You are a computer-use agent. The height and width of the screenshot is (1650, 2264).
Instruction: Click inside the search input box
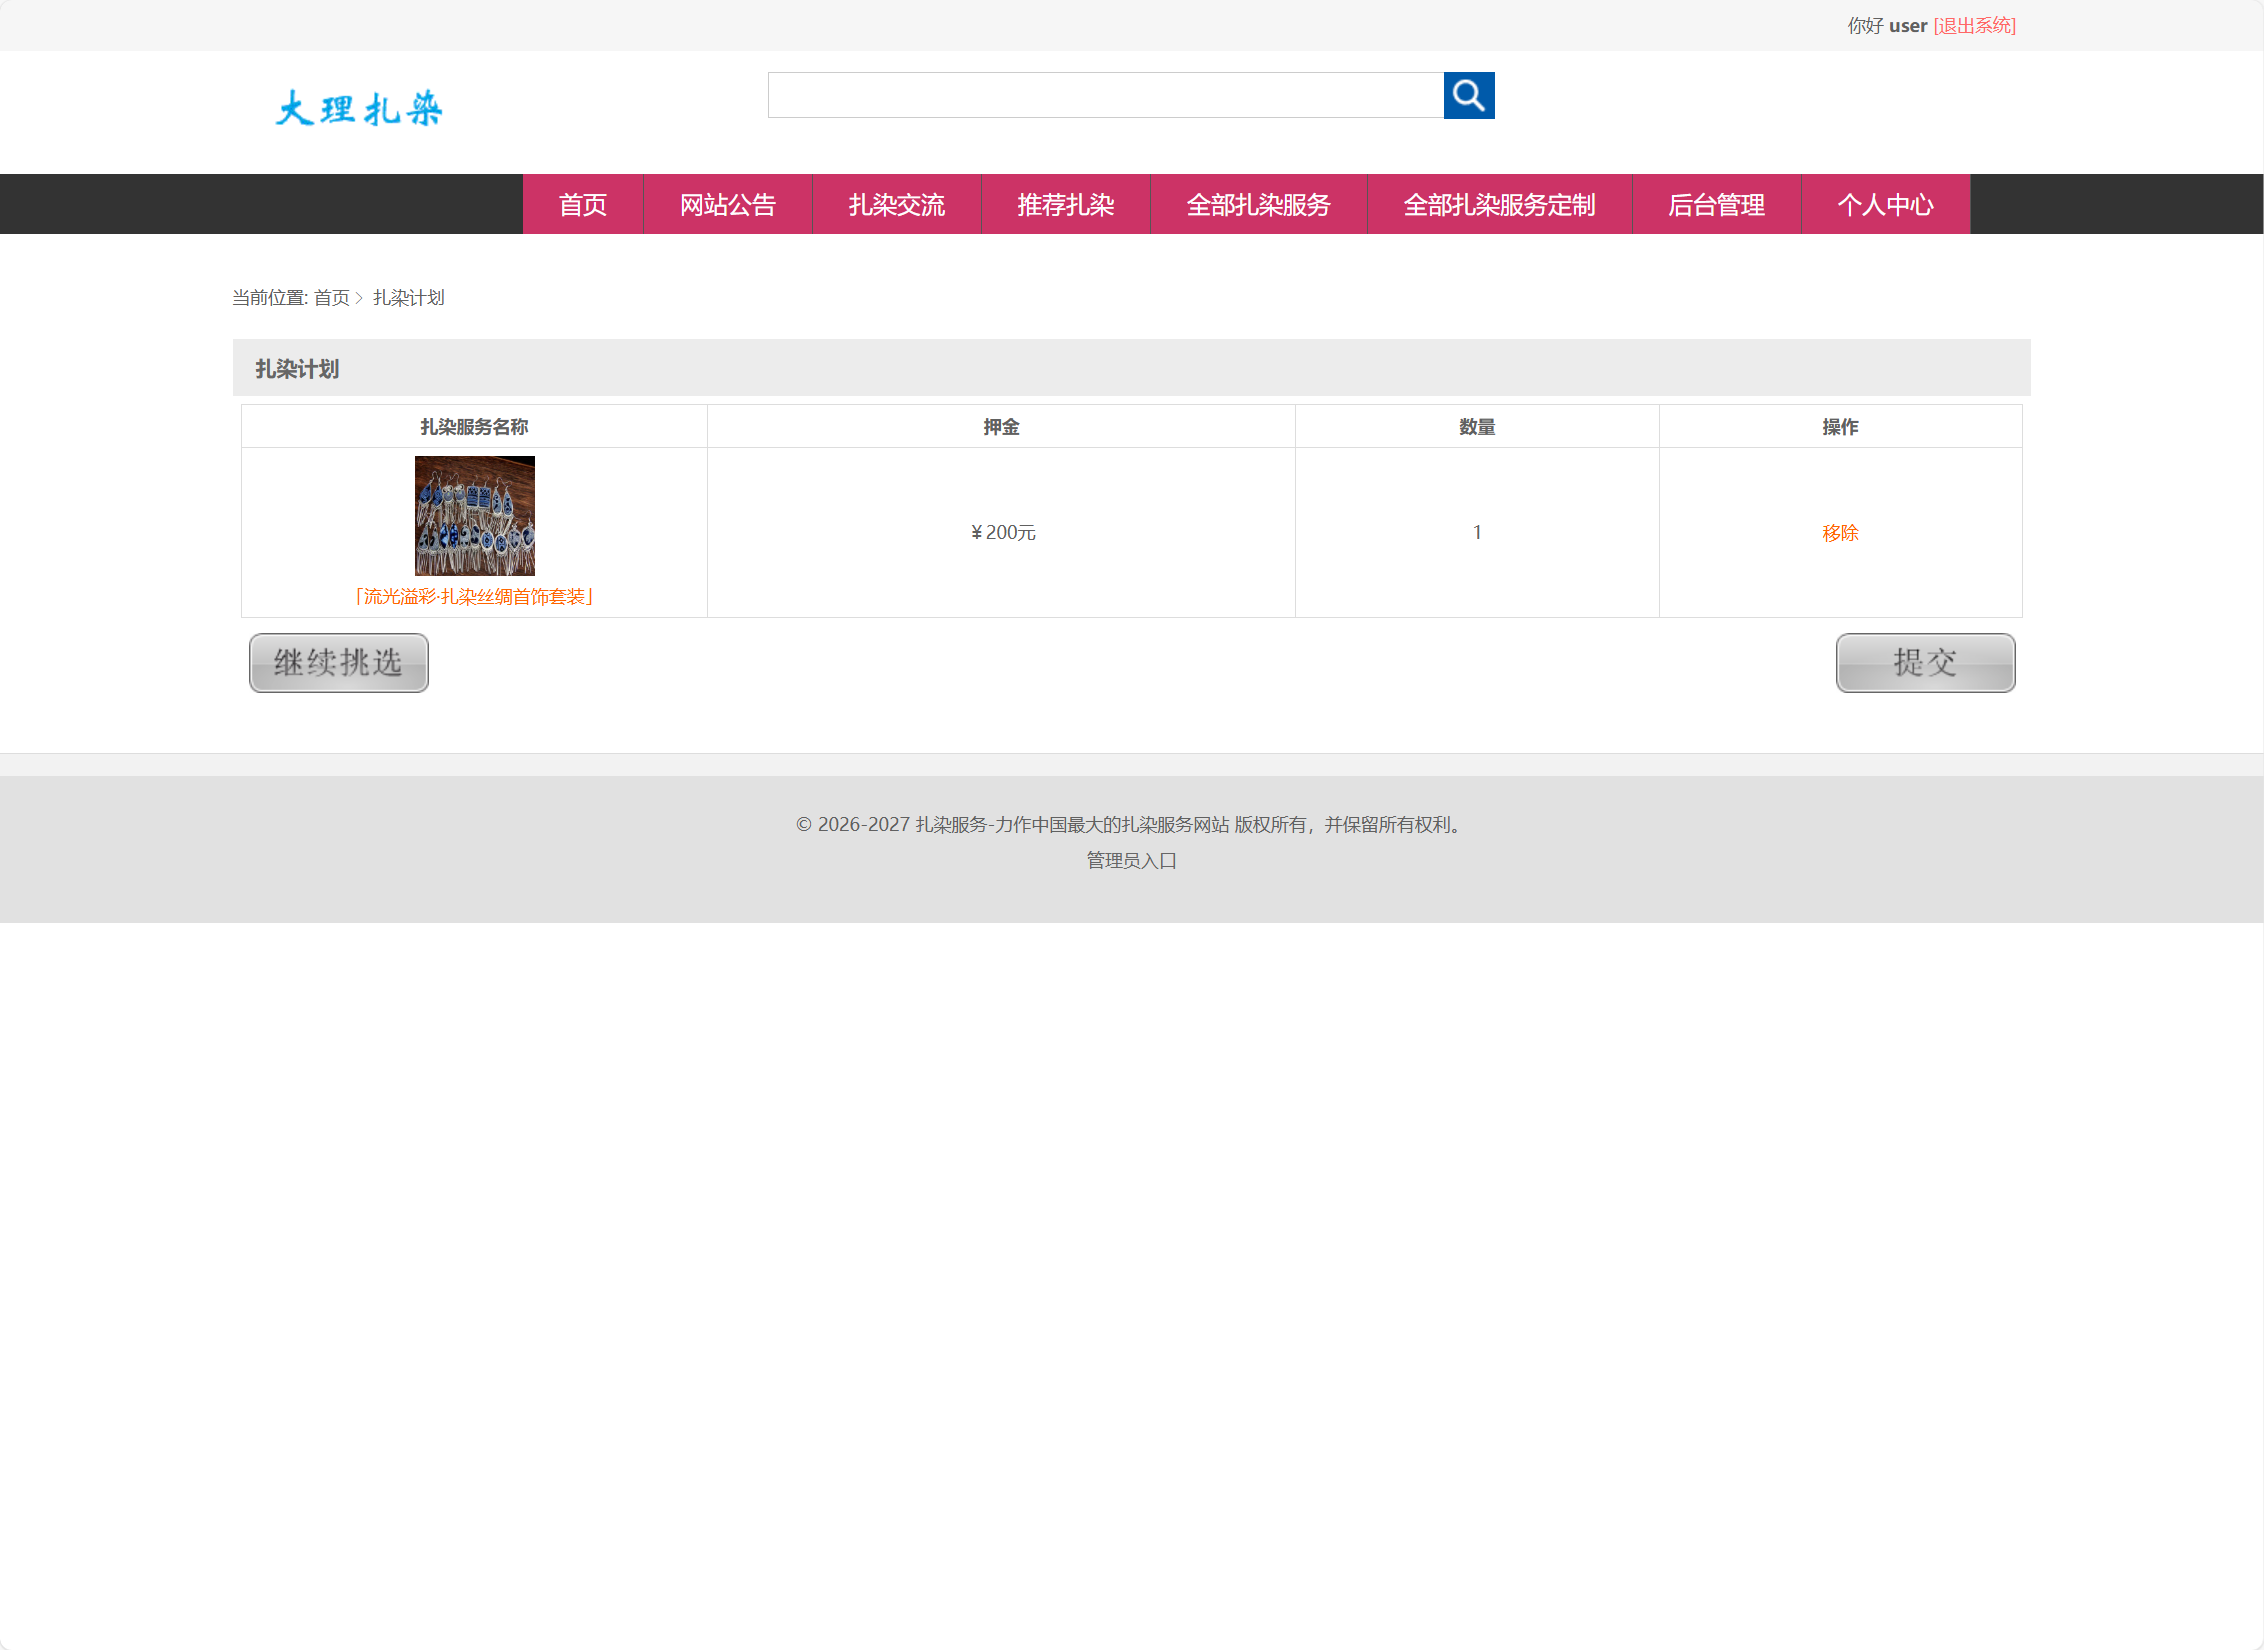tap(1100, 95)
